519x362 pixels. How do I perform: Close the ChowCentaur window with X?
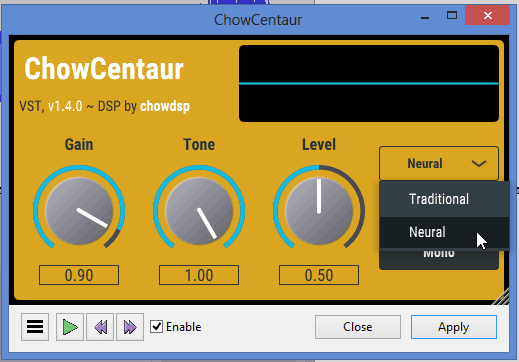[487, 15]
